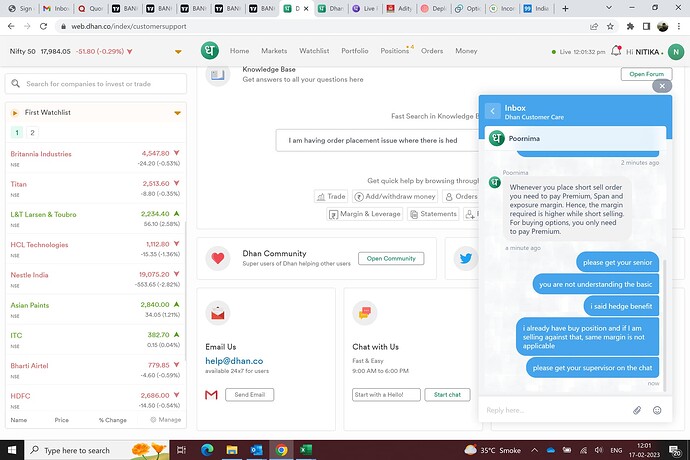
Task: Open the browser tab search chevron
Action: (609, 8)
